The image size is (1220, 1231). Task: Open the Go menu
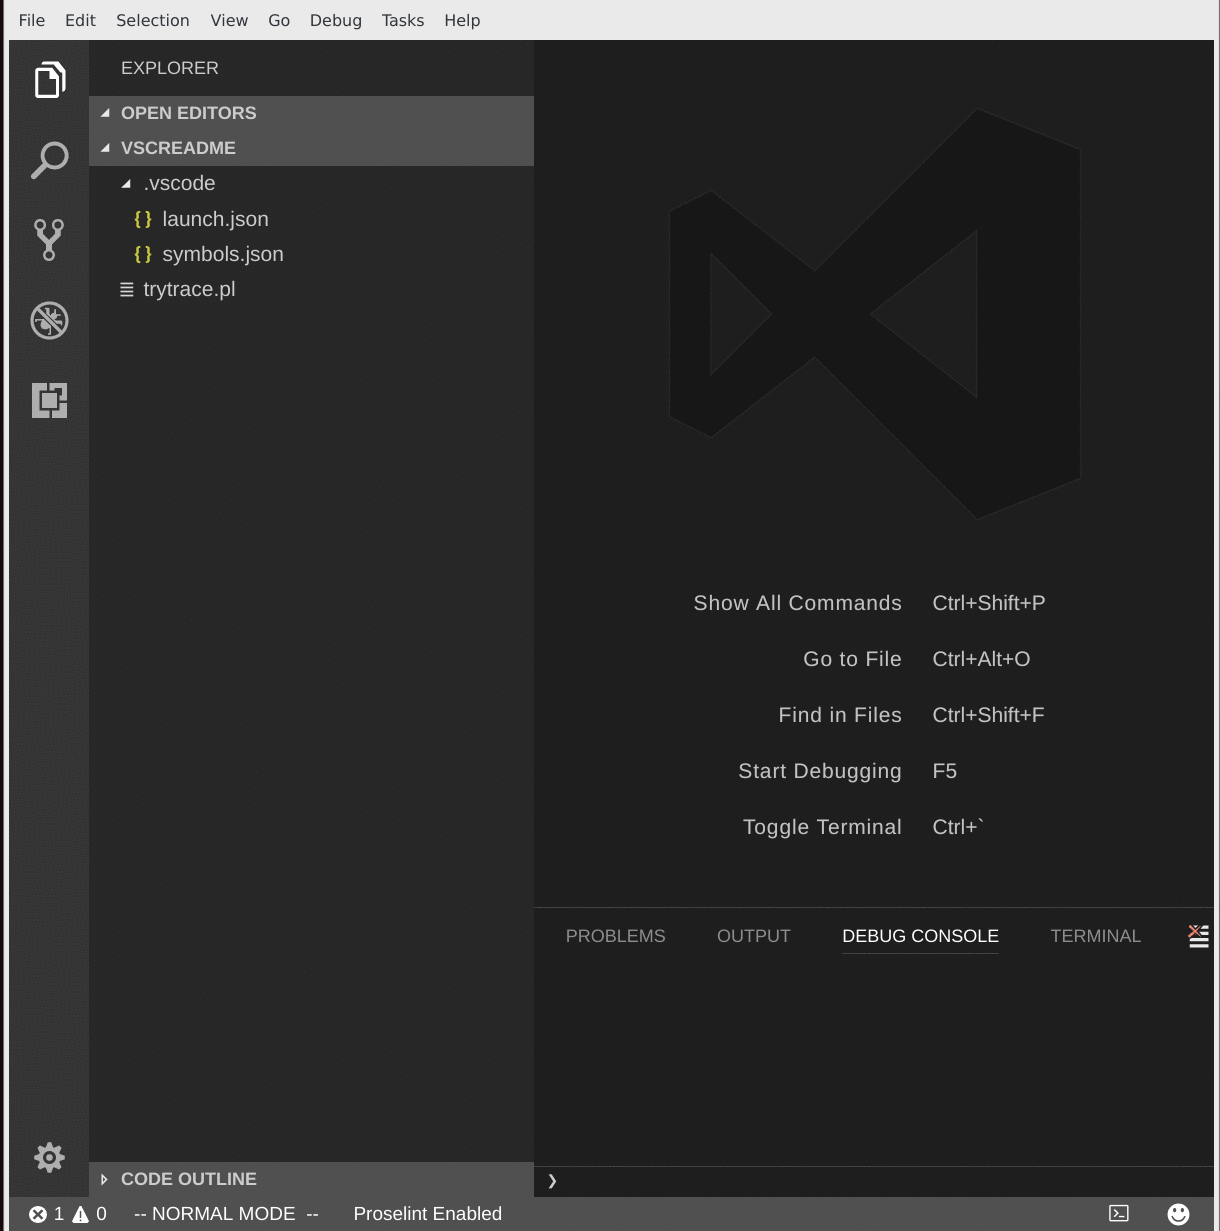coord(279,20)
